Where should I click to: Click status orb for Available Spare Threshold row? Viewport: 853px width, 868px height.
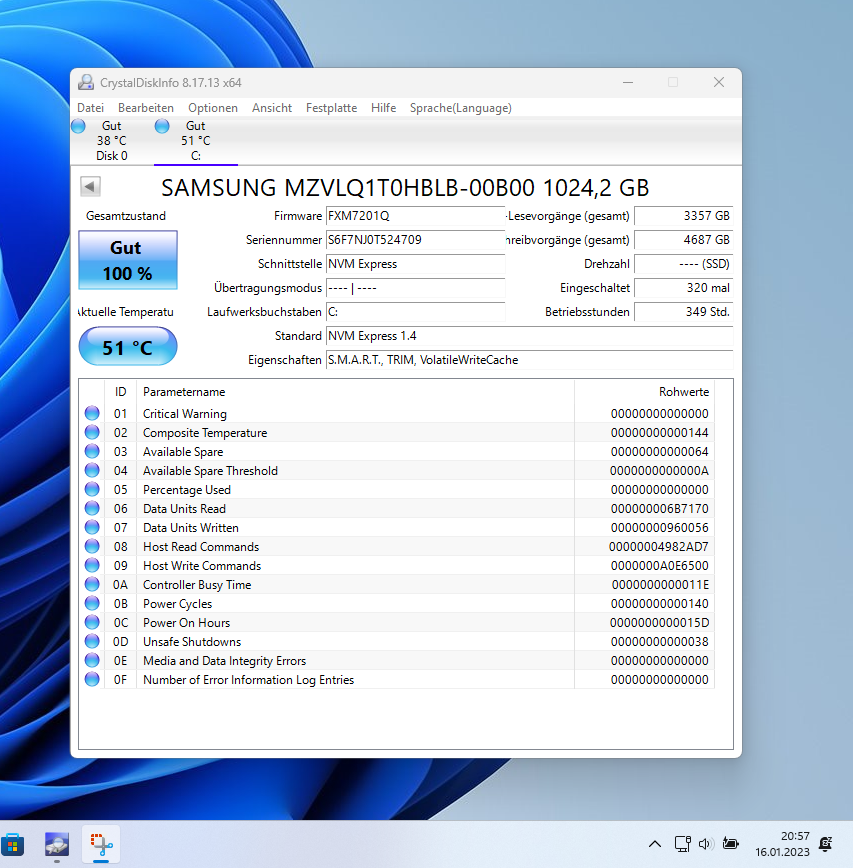pos(92,471)
